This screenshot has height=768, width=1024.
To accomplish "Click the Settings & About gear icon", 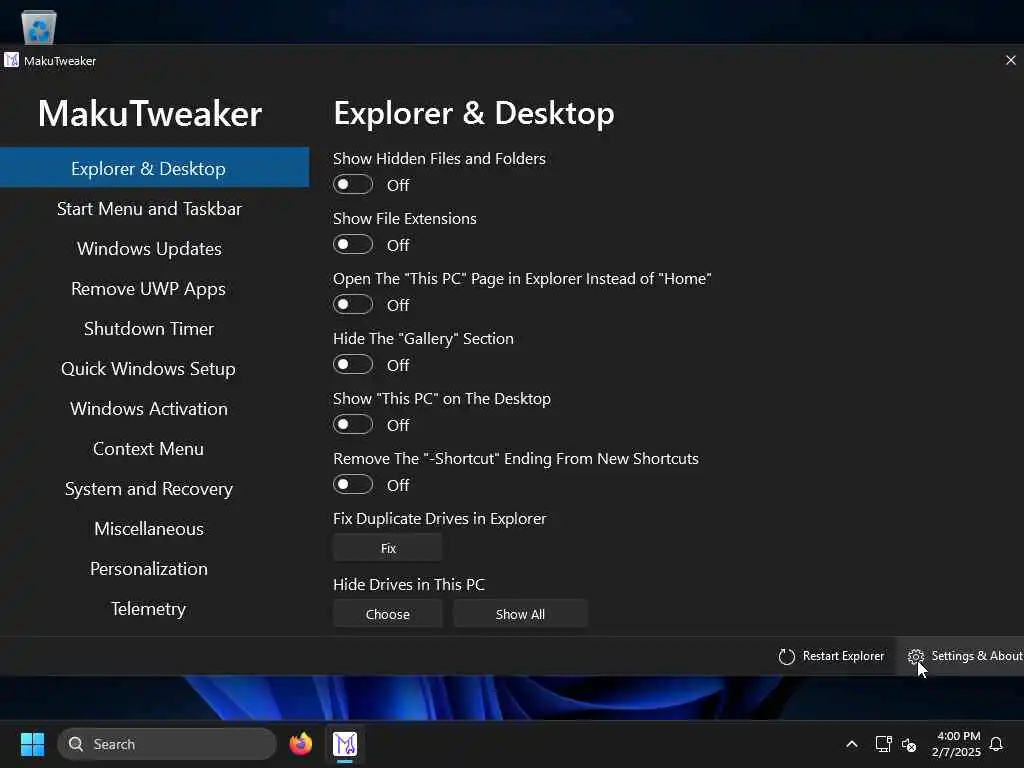I will 916,656.
